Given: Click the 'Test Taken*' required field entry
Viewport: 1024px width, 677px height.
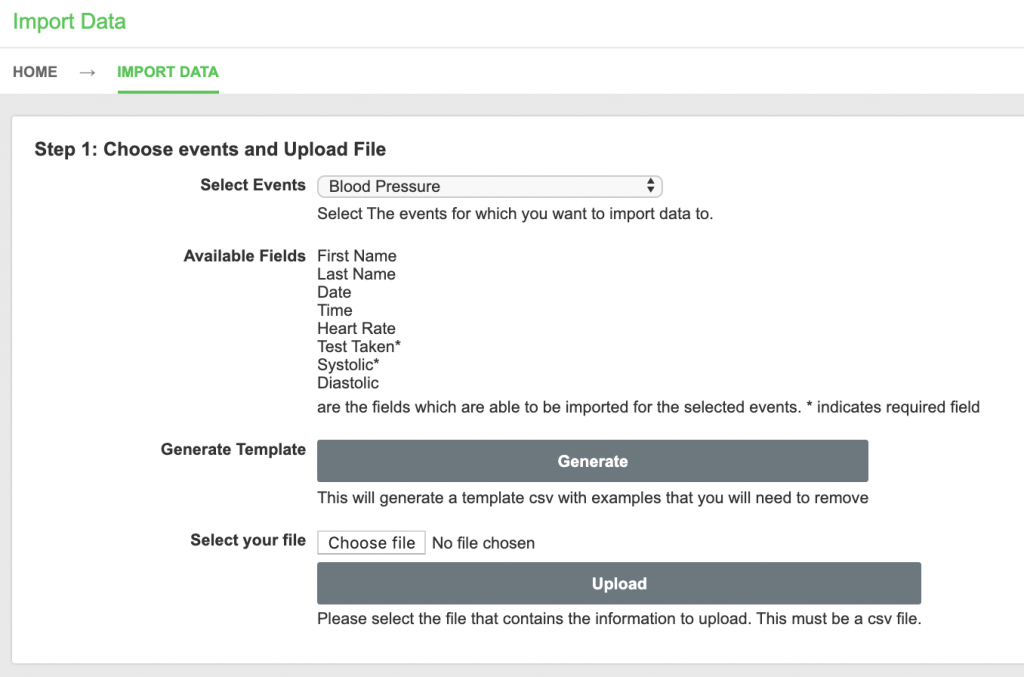Looking at the screenshot, I should coord(359,347).
